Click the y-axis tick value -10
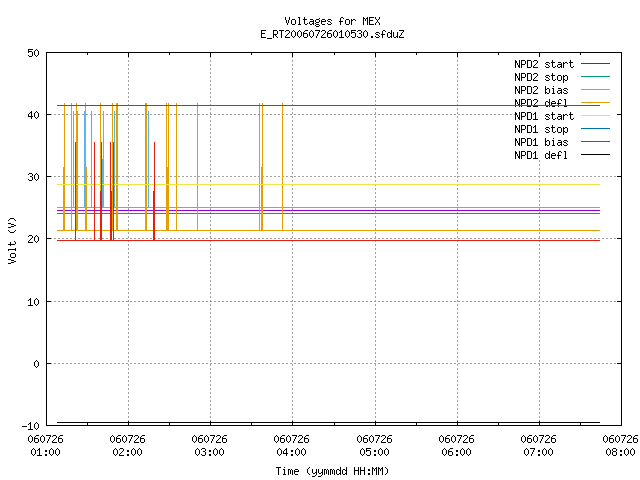640x480 pixels. (x=31, y=426)
